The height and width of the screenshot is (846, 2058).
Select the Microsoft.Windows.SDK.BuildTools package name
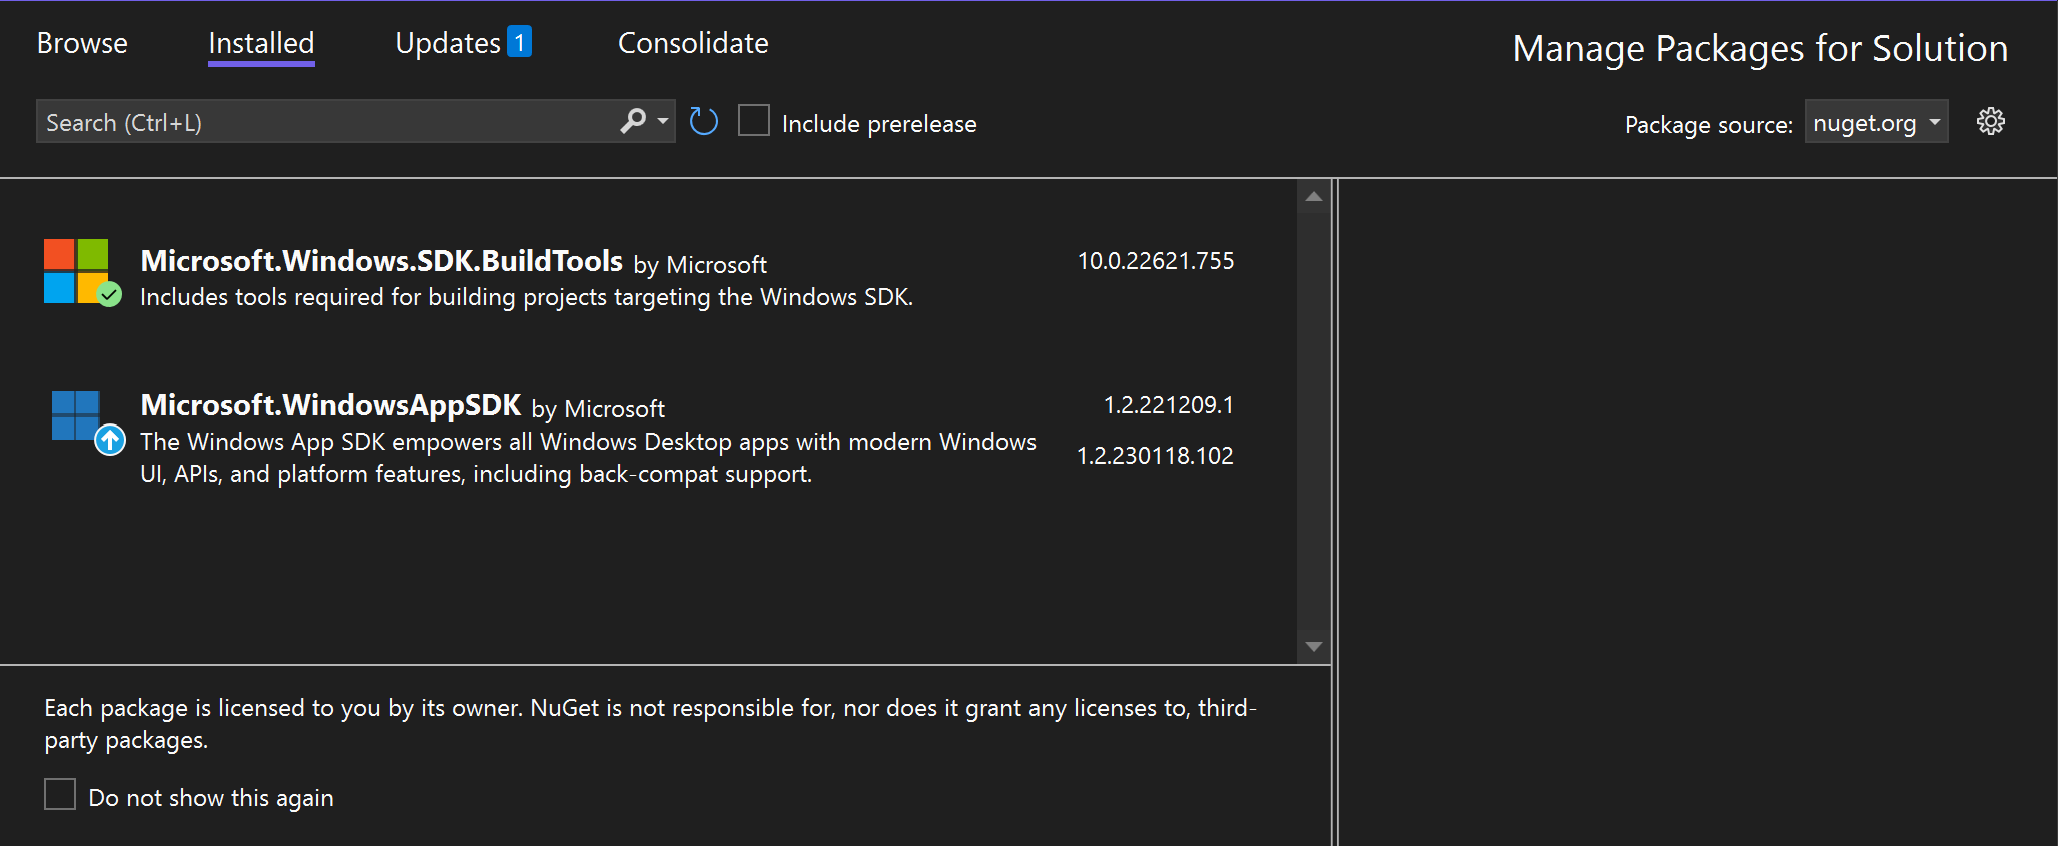tap(381, 261)
